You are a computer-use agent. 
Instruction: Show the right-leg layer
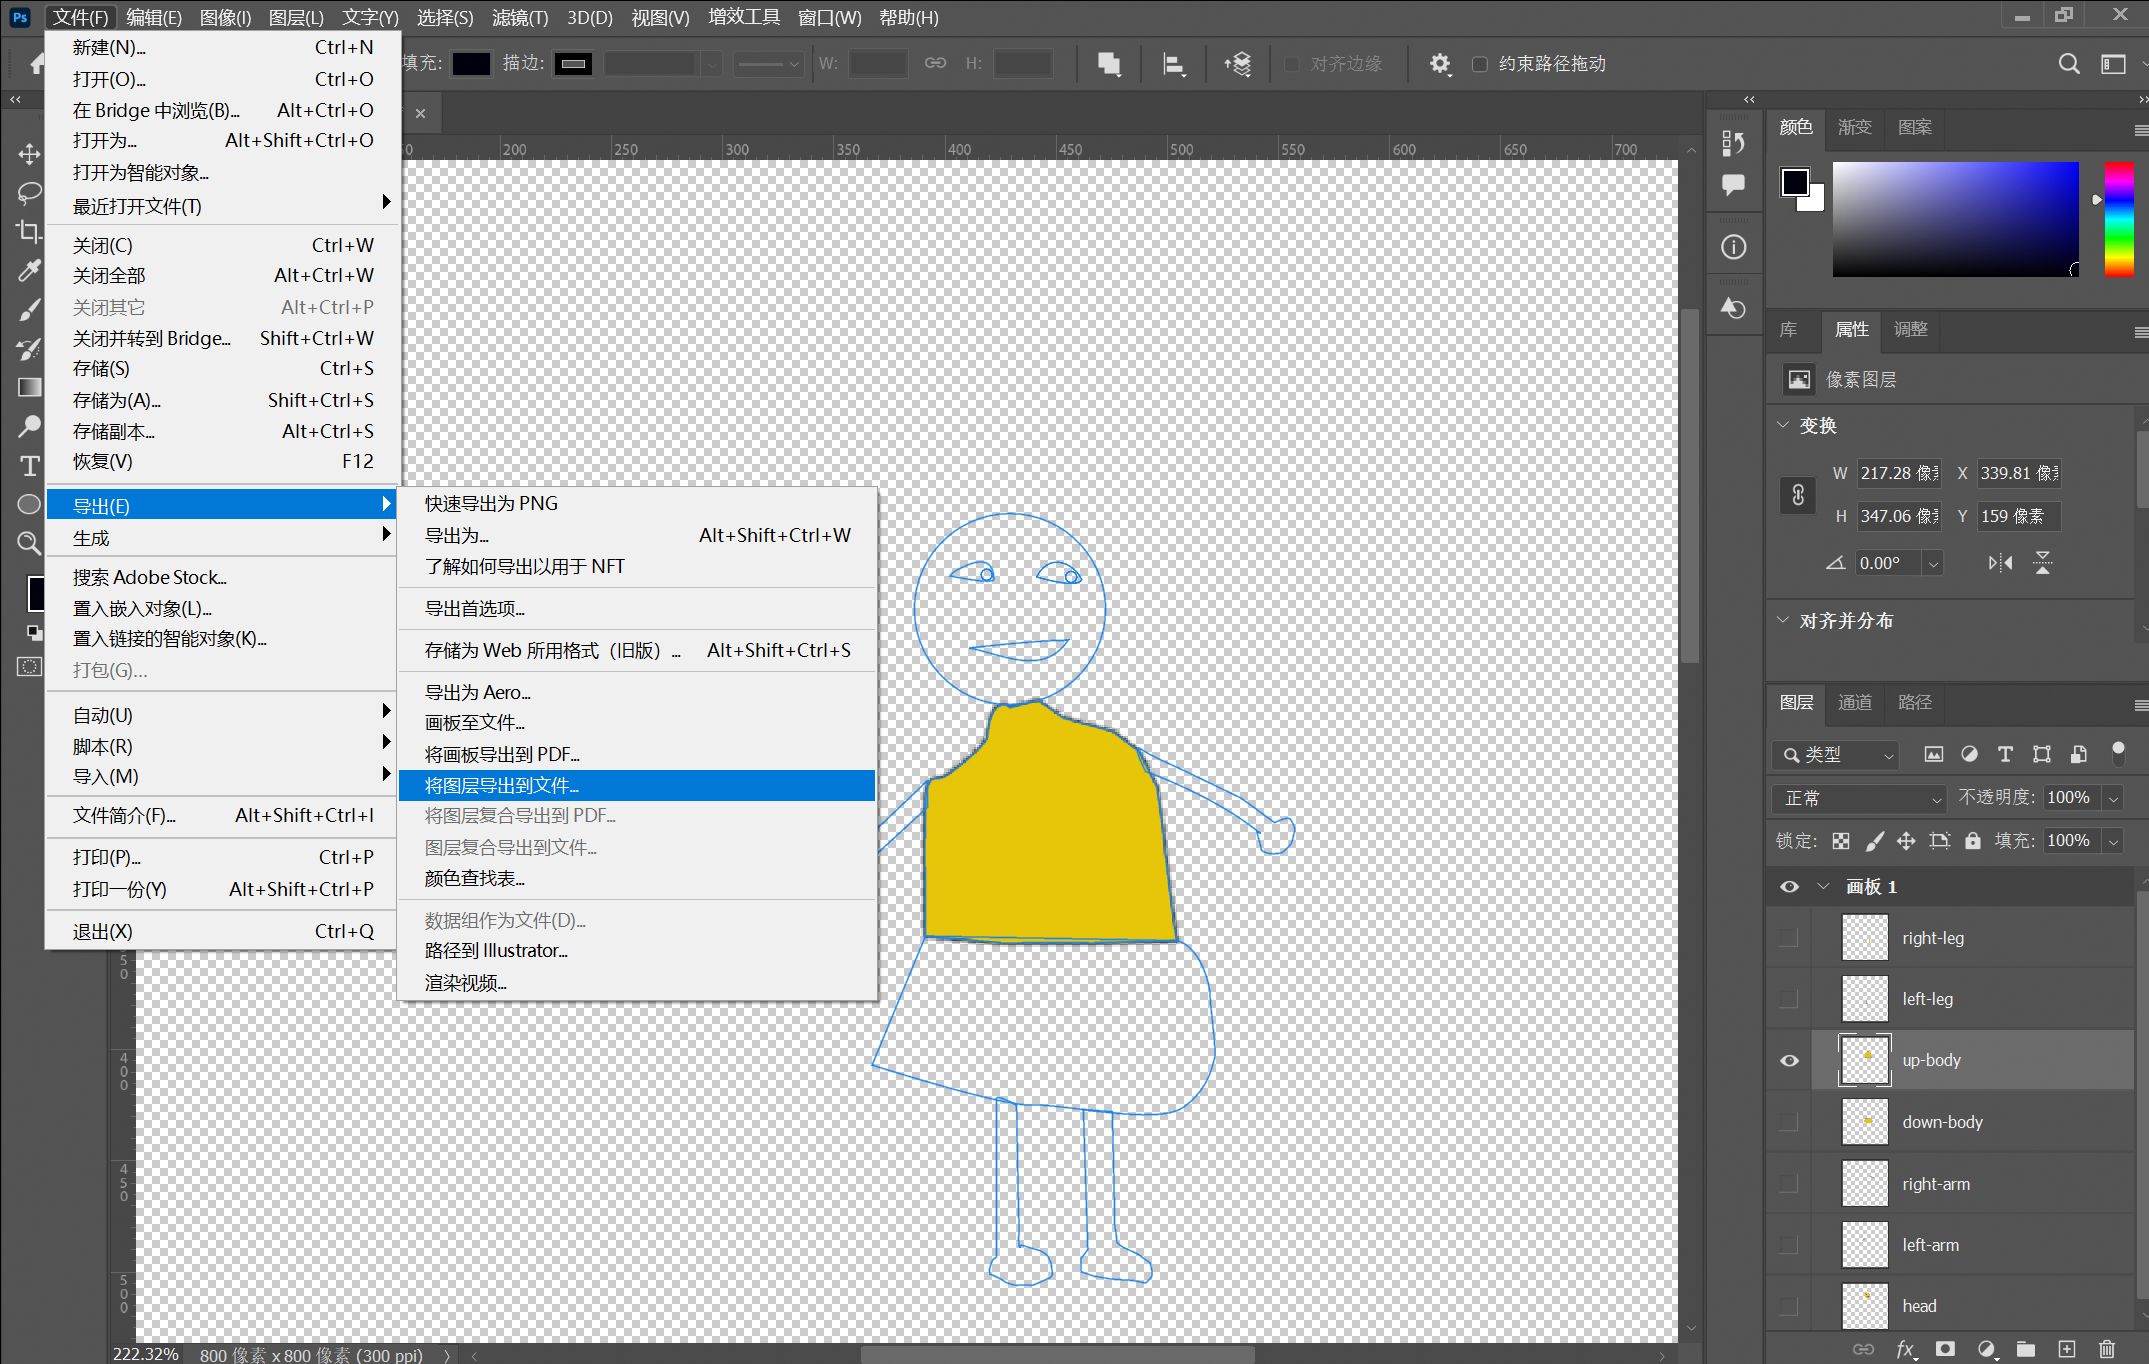pos(1789,938)
